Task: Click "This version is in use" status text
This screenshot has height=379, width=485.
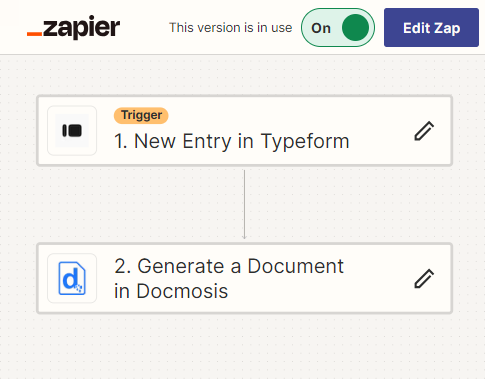Action: click(231, 28)
